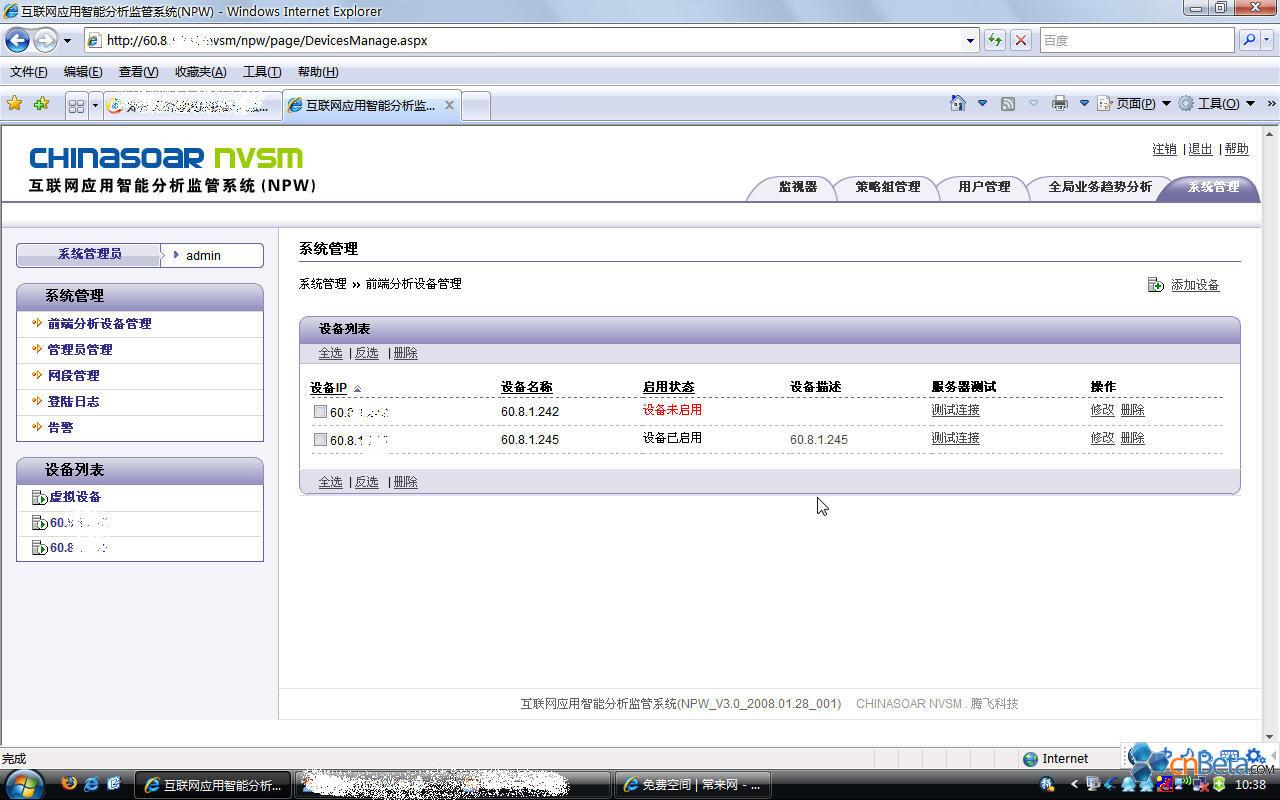The width and height of the screenshot is (1280, 800).
Task: Click the IE refresh button icon
Action: click(x=994, y=40)
